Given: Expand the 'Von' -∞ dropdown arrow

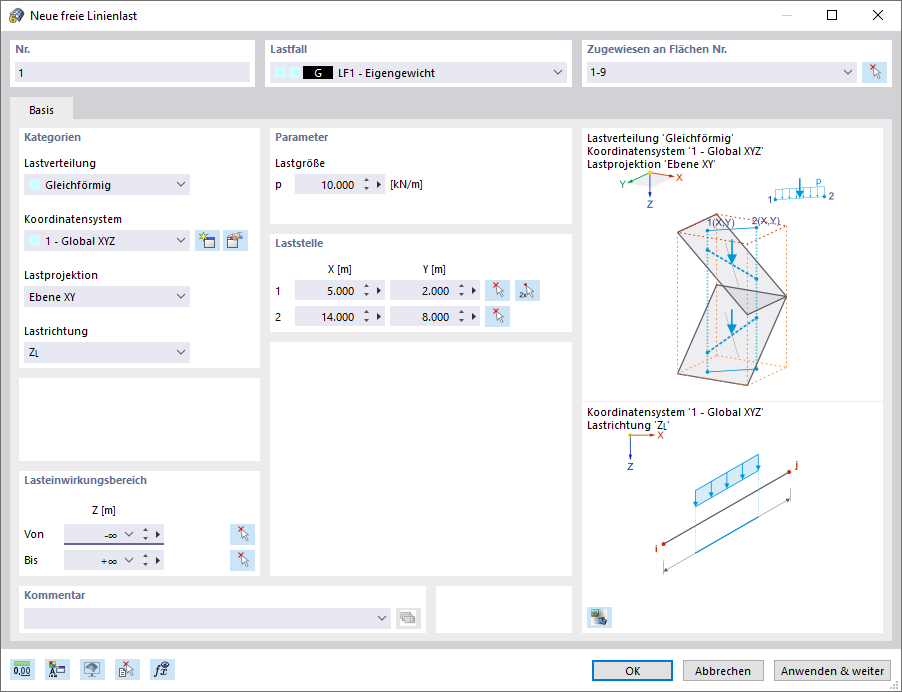Looking at the screenshot, I should pyautogui.click(x=129, y=534).
